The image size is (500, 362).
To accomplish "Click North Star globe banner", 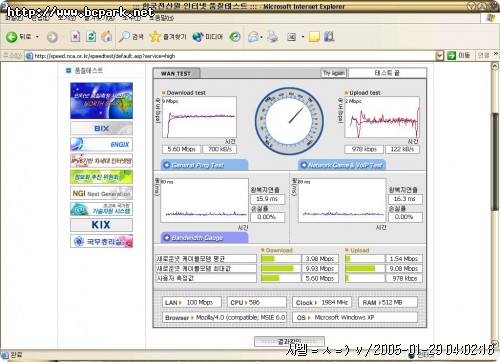I will click(x=101, y=101).
